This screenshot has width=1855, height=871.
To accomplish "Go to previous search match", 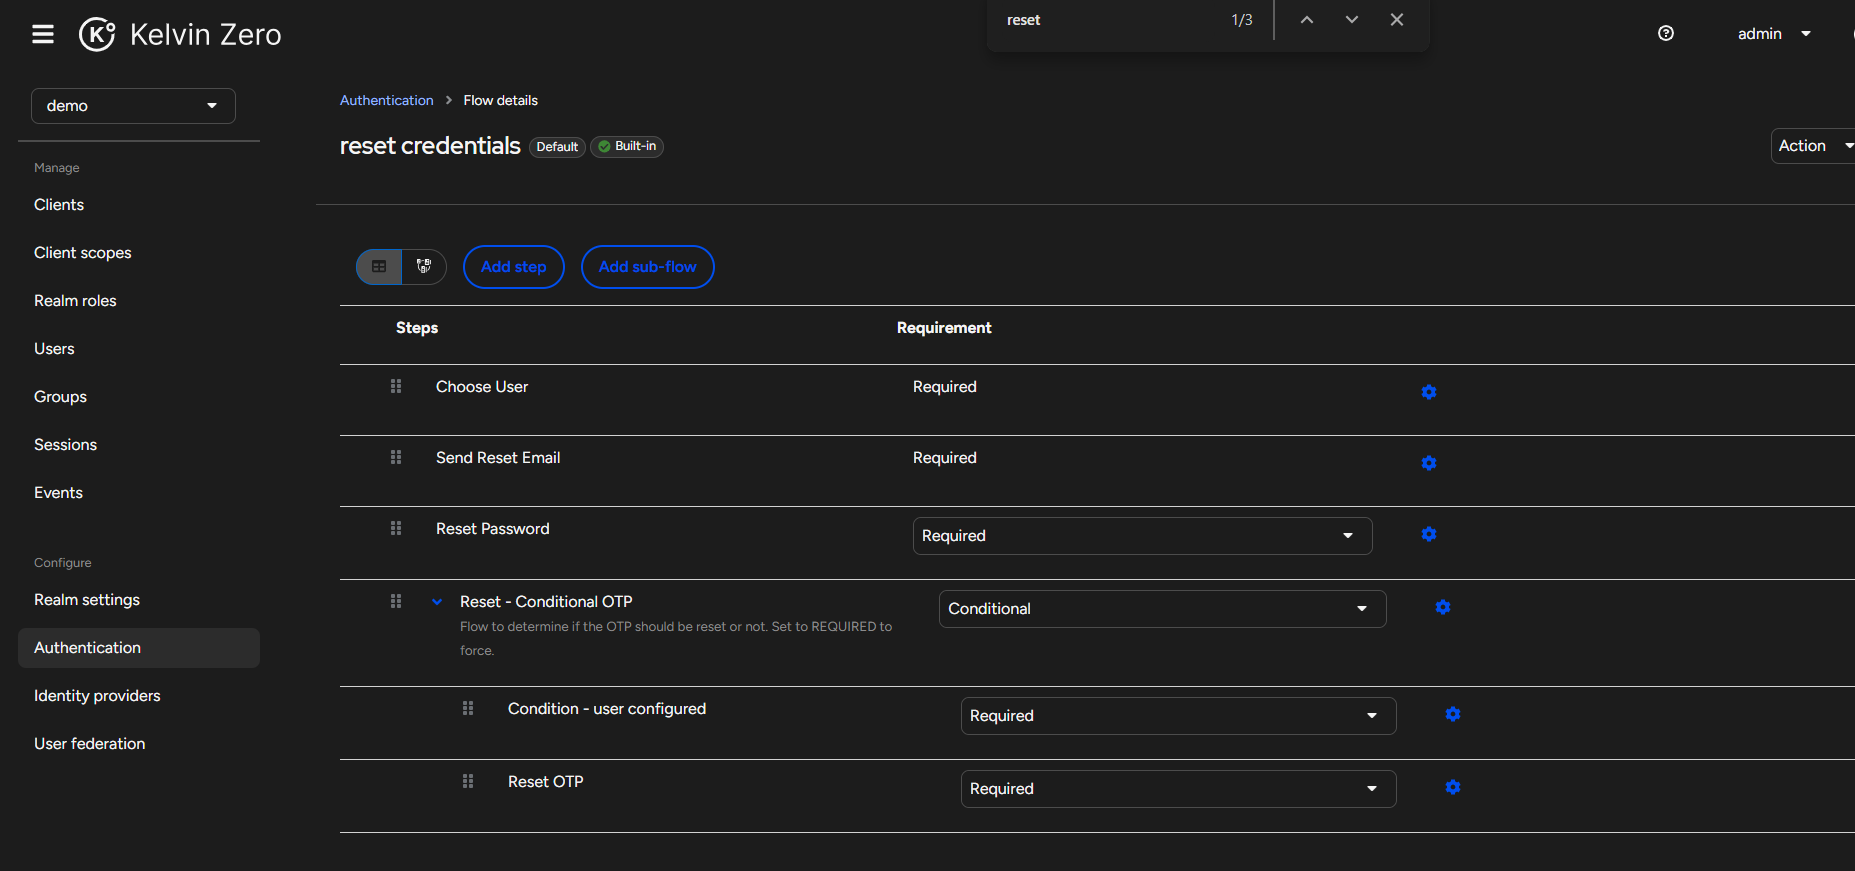I will tap(1307, 20).
